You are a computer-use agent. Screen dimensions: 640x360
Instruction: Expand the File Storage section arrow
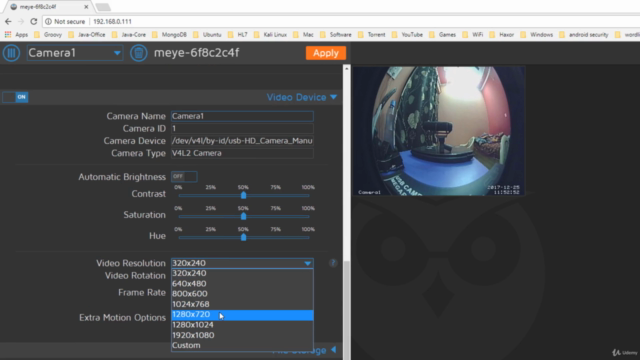point(333,350)
